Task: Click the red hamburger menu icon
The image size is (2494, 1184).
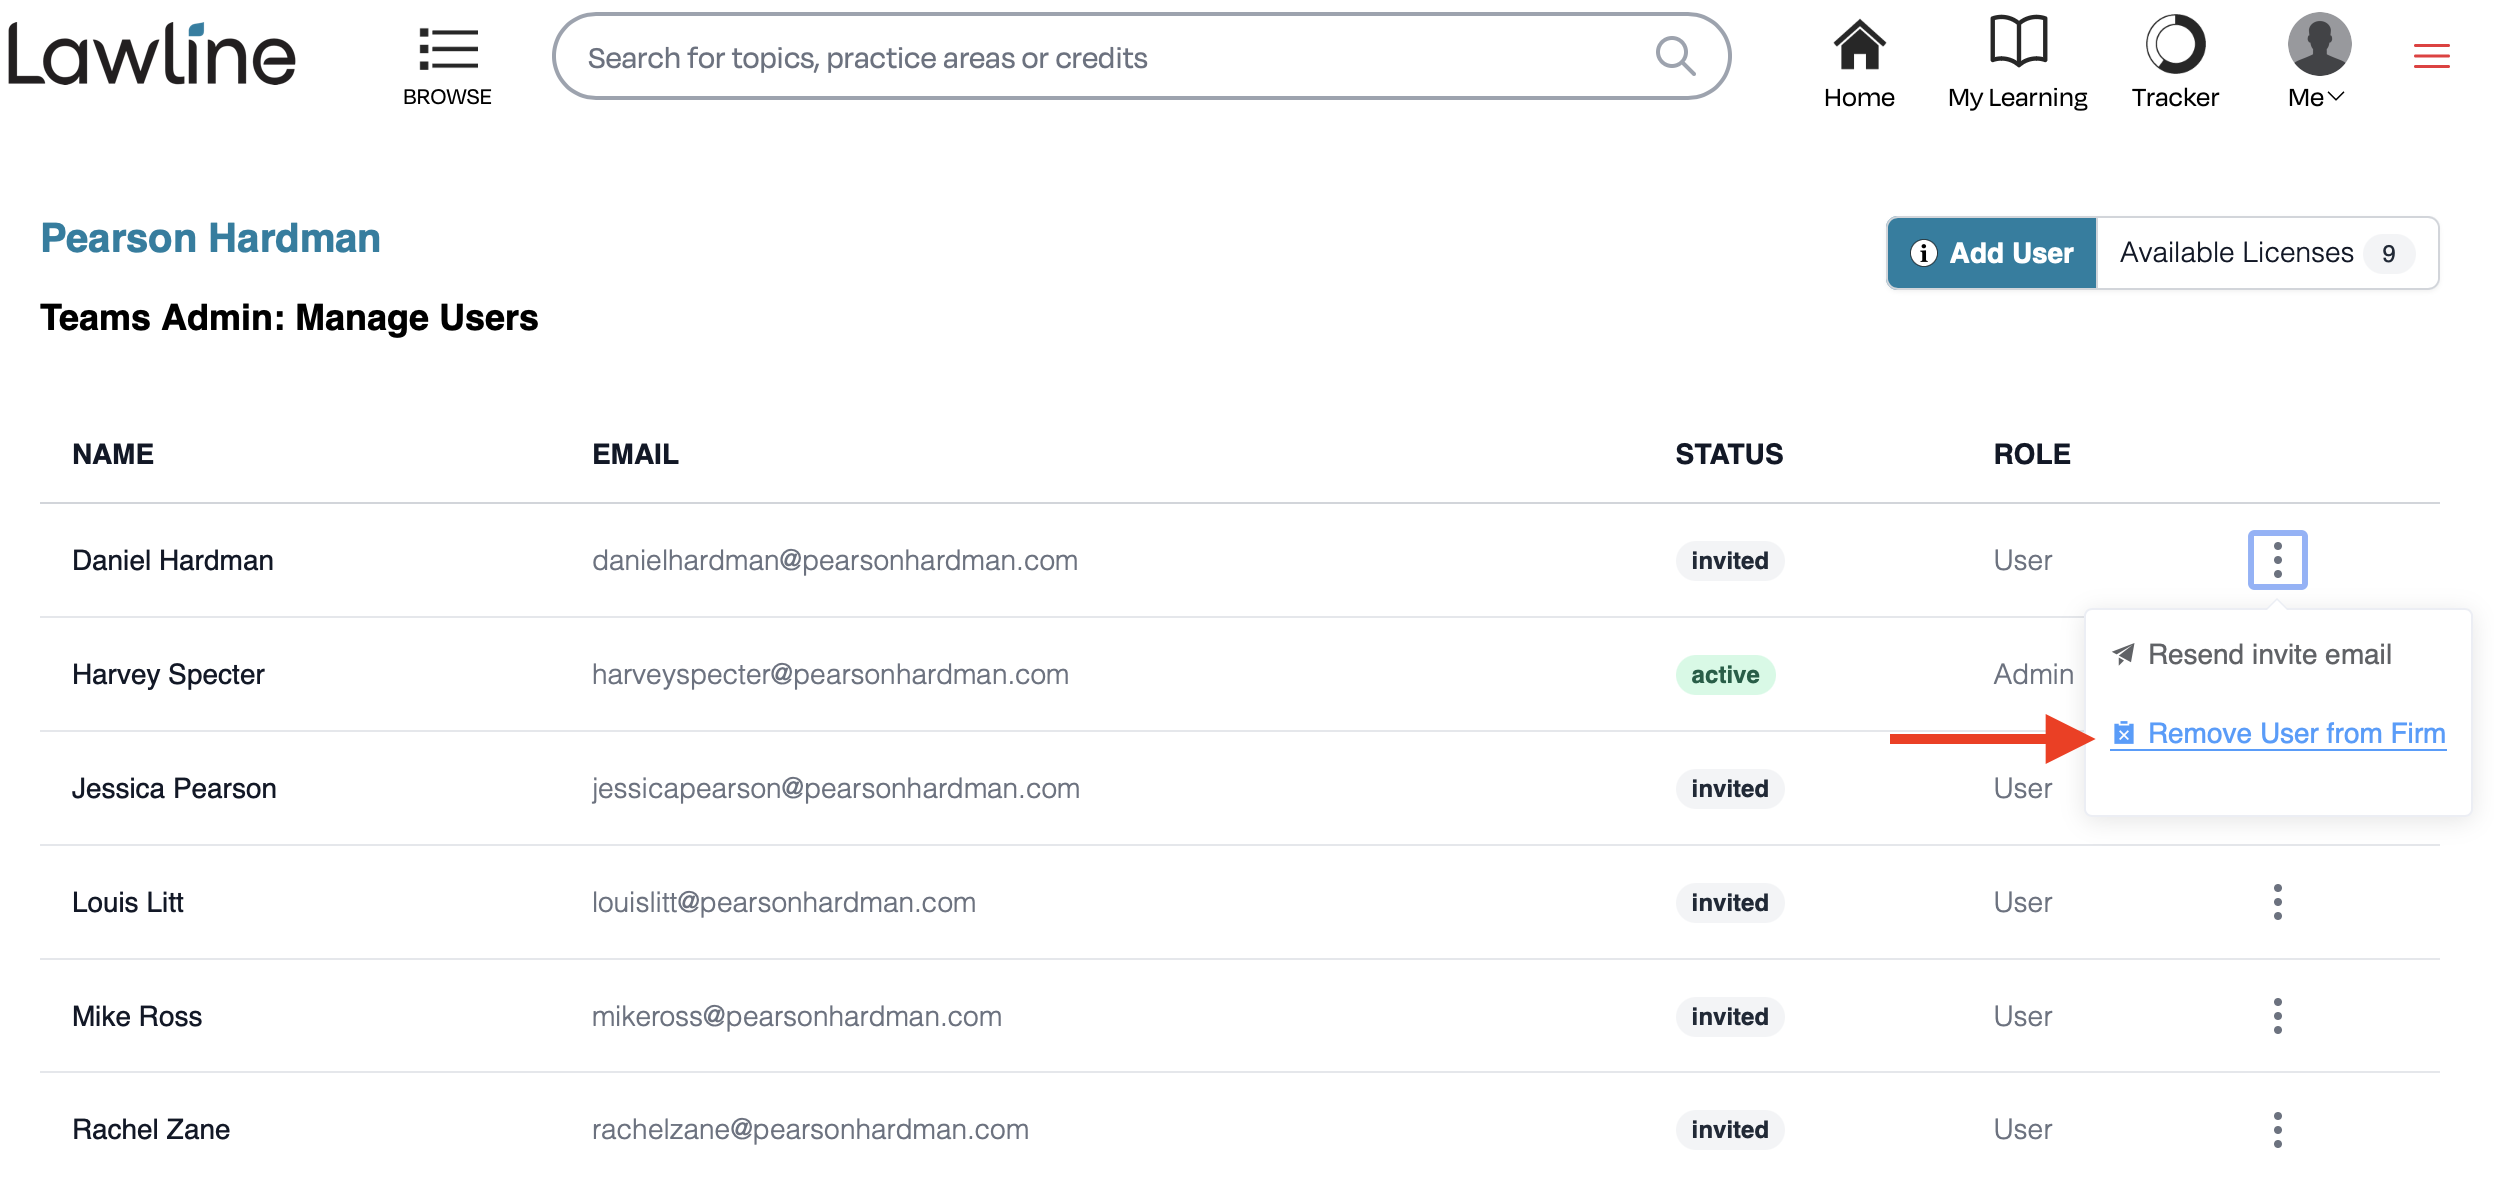Action: pyautogui.click(x=2431, y=56)
